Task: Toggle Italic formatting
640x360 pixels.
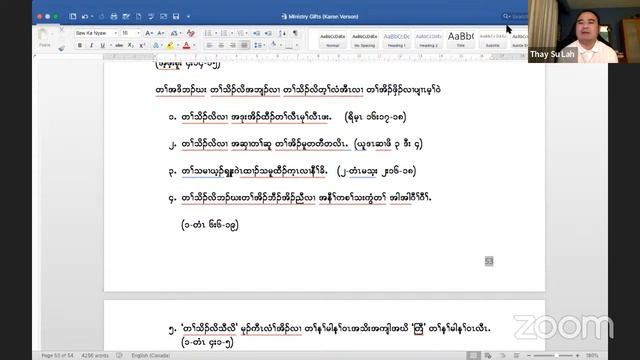Action: tap(91, 45)
